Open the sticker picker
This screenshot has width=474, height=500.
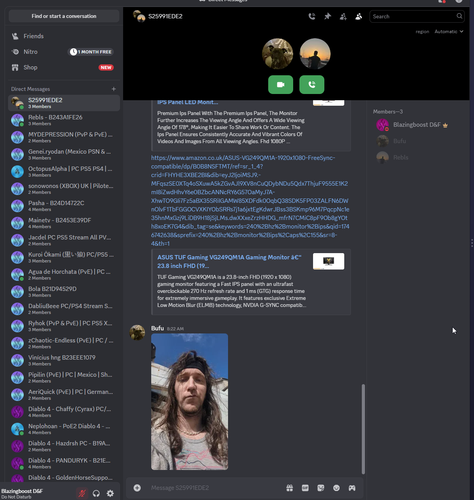click(x=321, y=488)
